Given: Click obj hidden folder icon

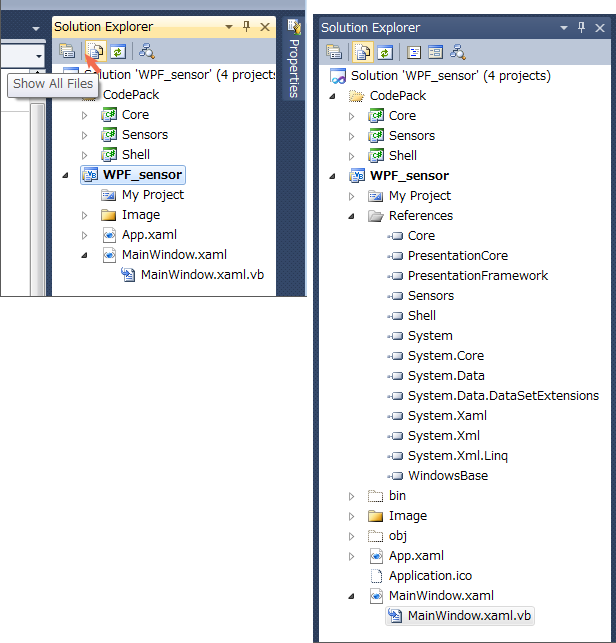Looking at the screenshot, I should 375,536.
